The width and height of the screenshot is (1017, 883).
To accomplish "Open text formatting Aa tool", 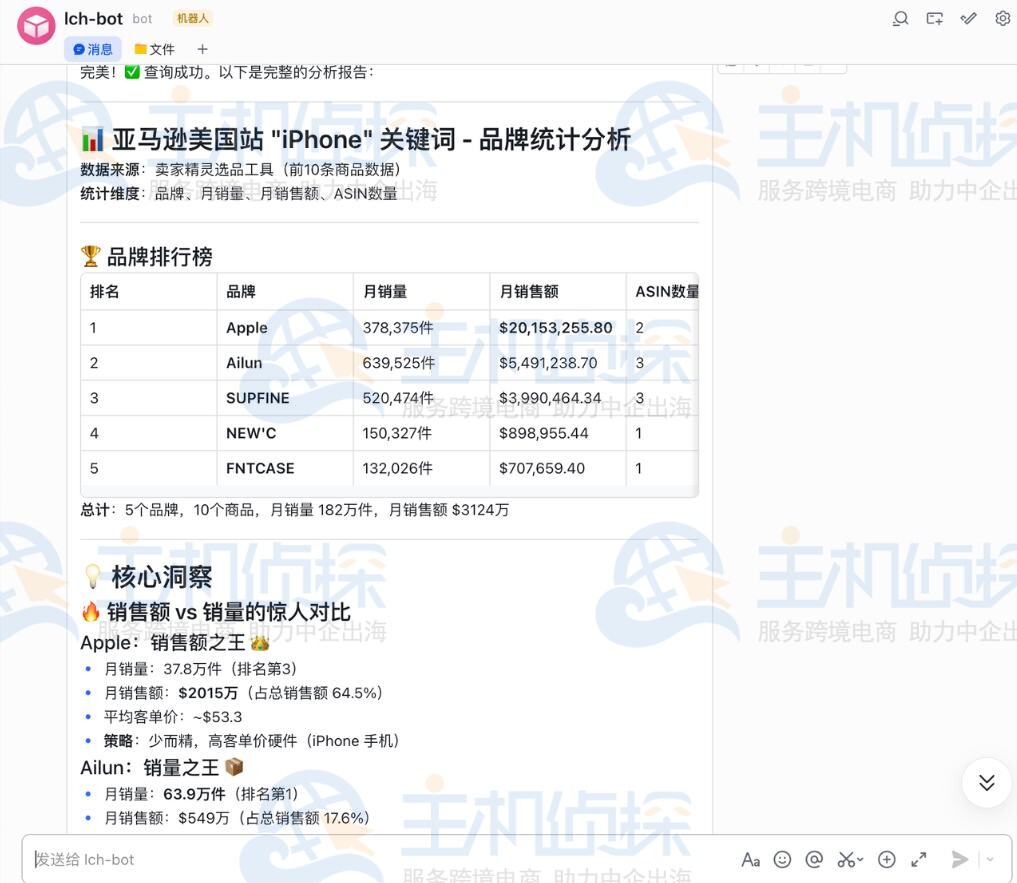I will (x=751, y=860).
